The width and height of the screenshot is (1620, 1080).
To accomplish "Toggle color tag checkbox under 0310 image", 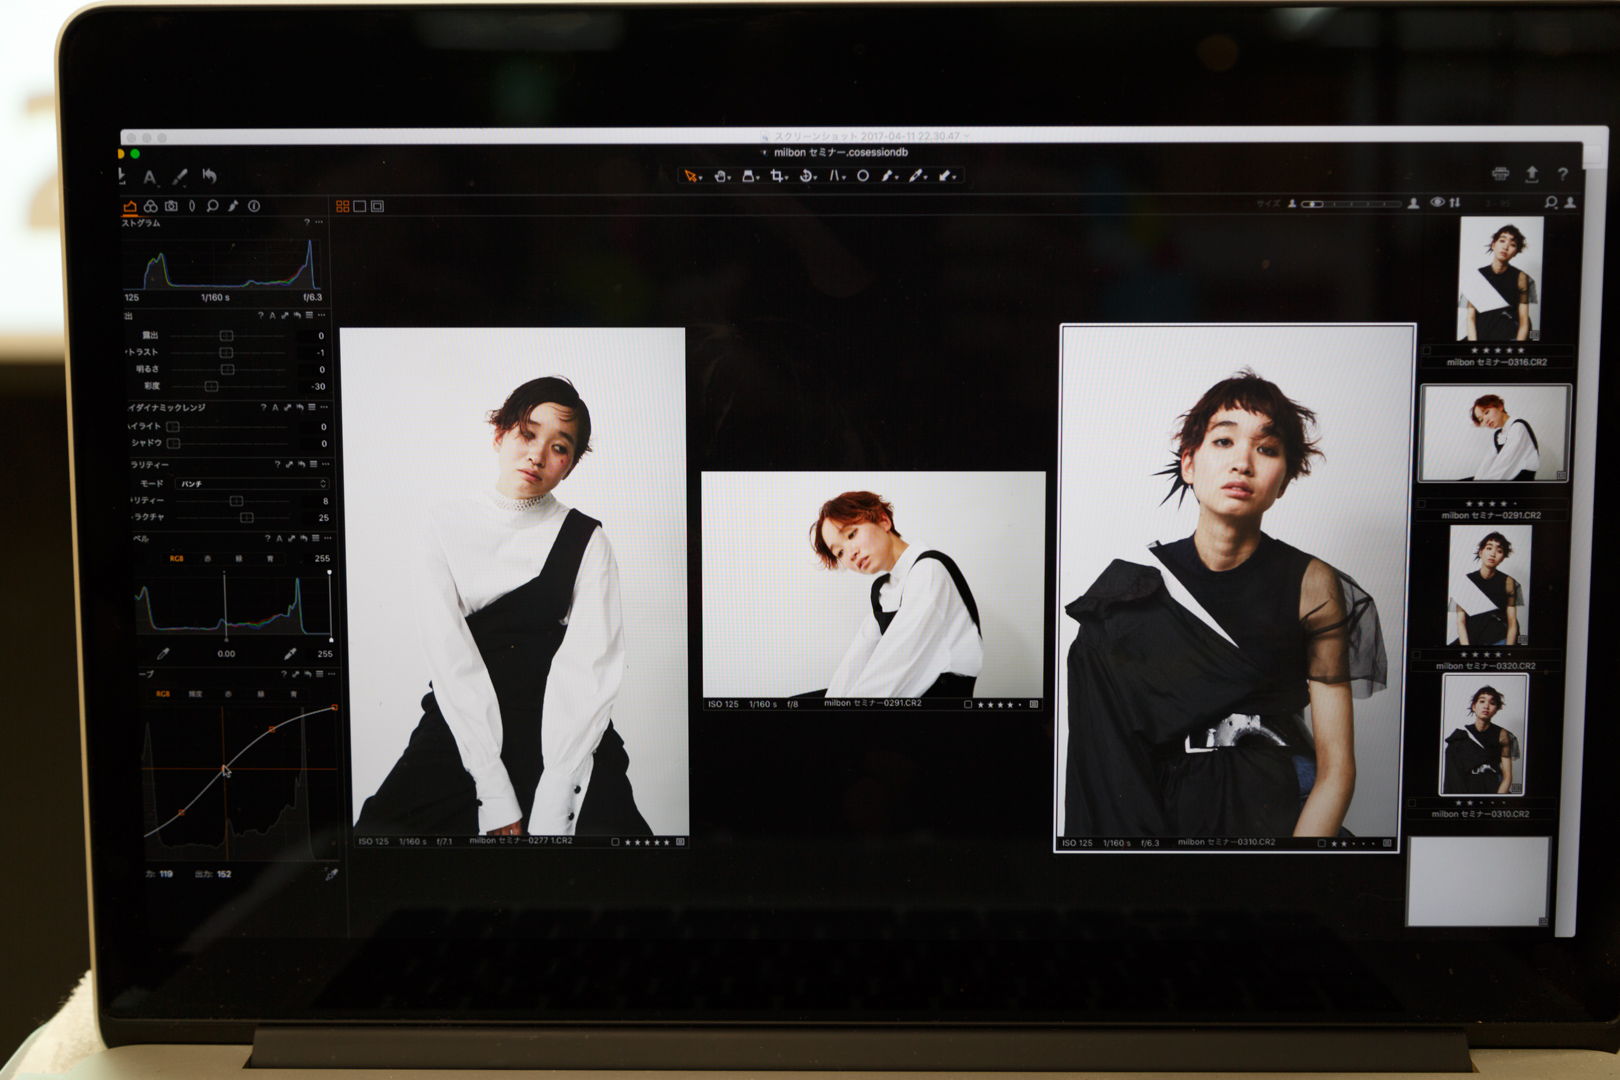I will click(x=1322, y=844).
